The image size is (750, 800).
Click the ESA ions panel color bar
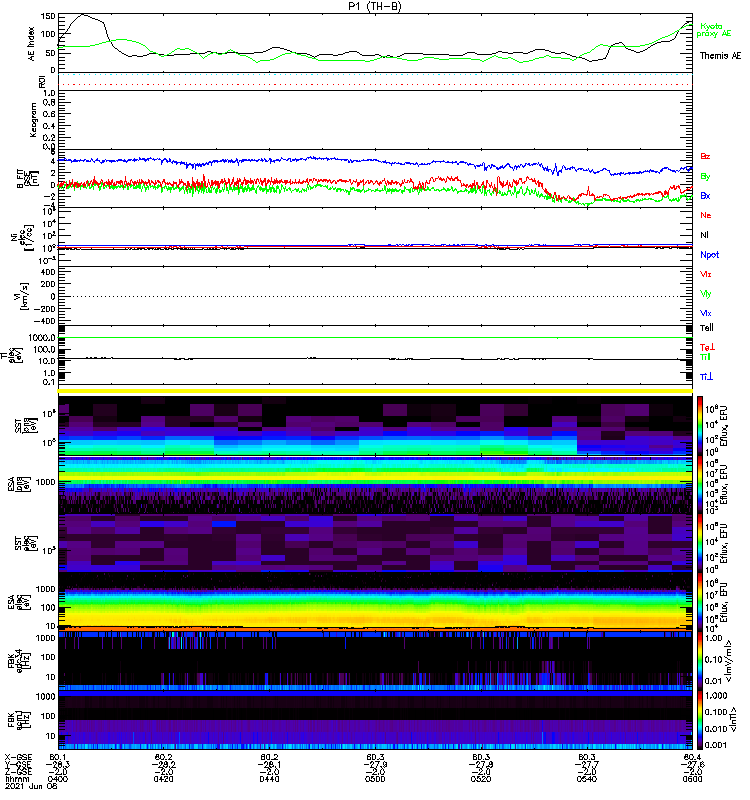pyautogui.click(x=699, y=484)
